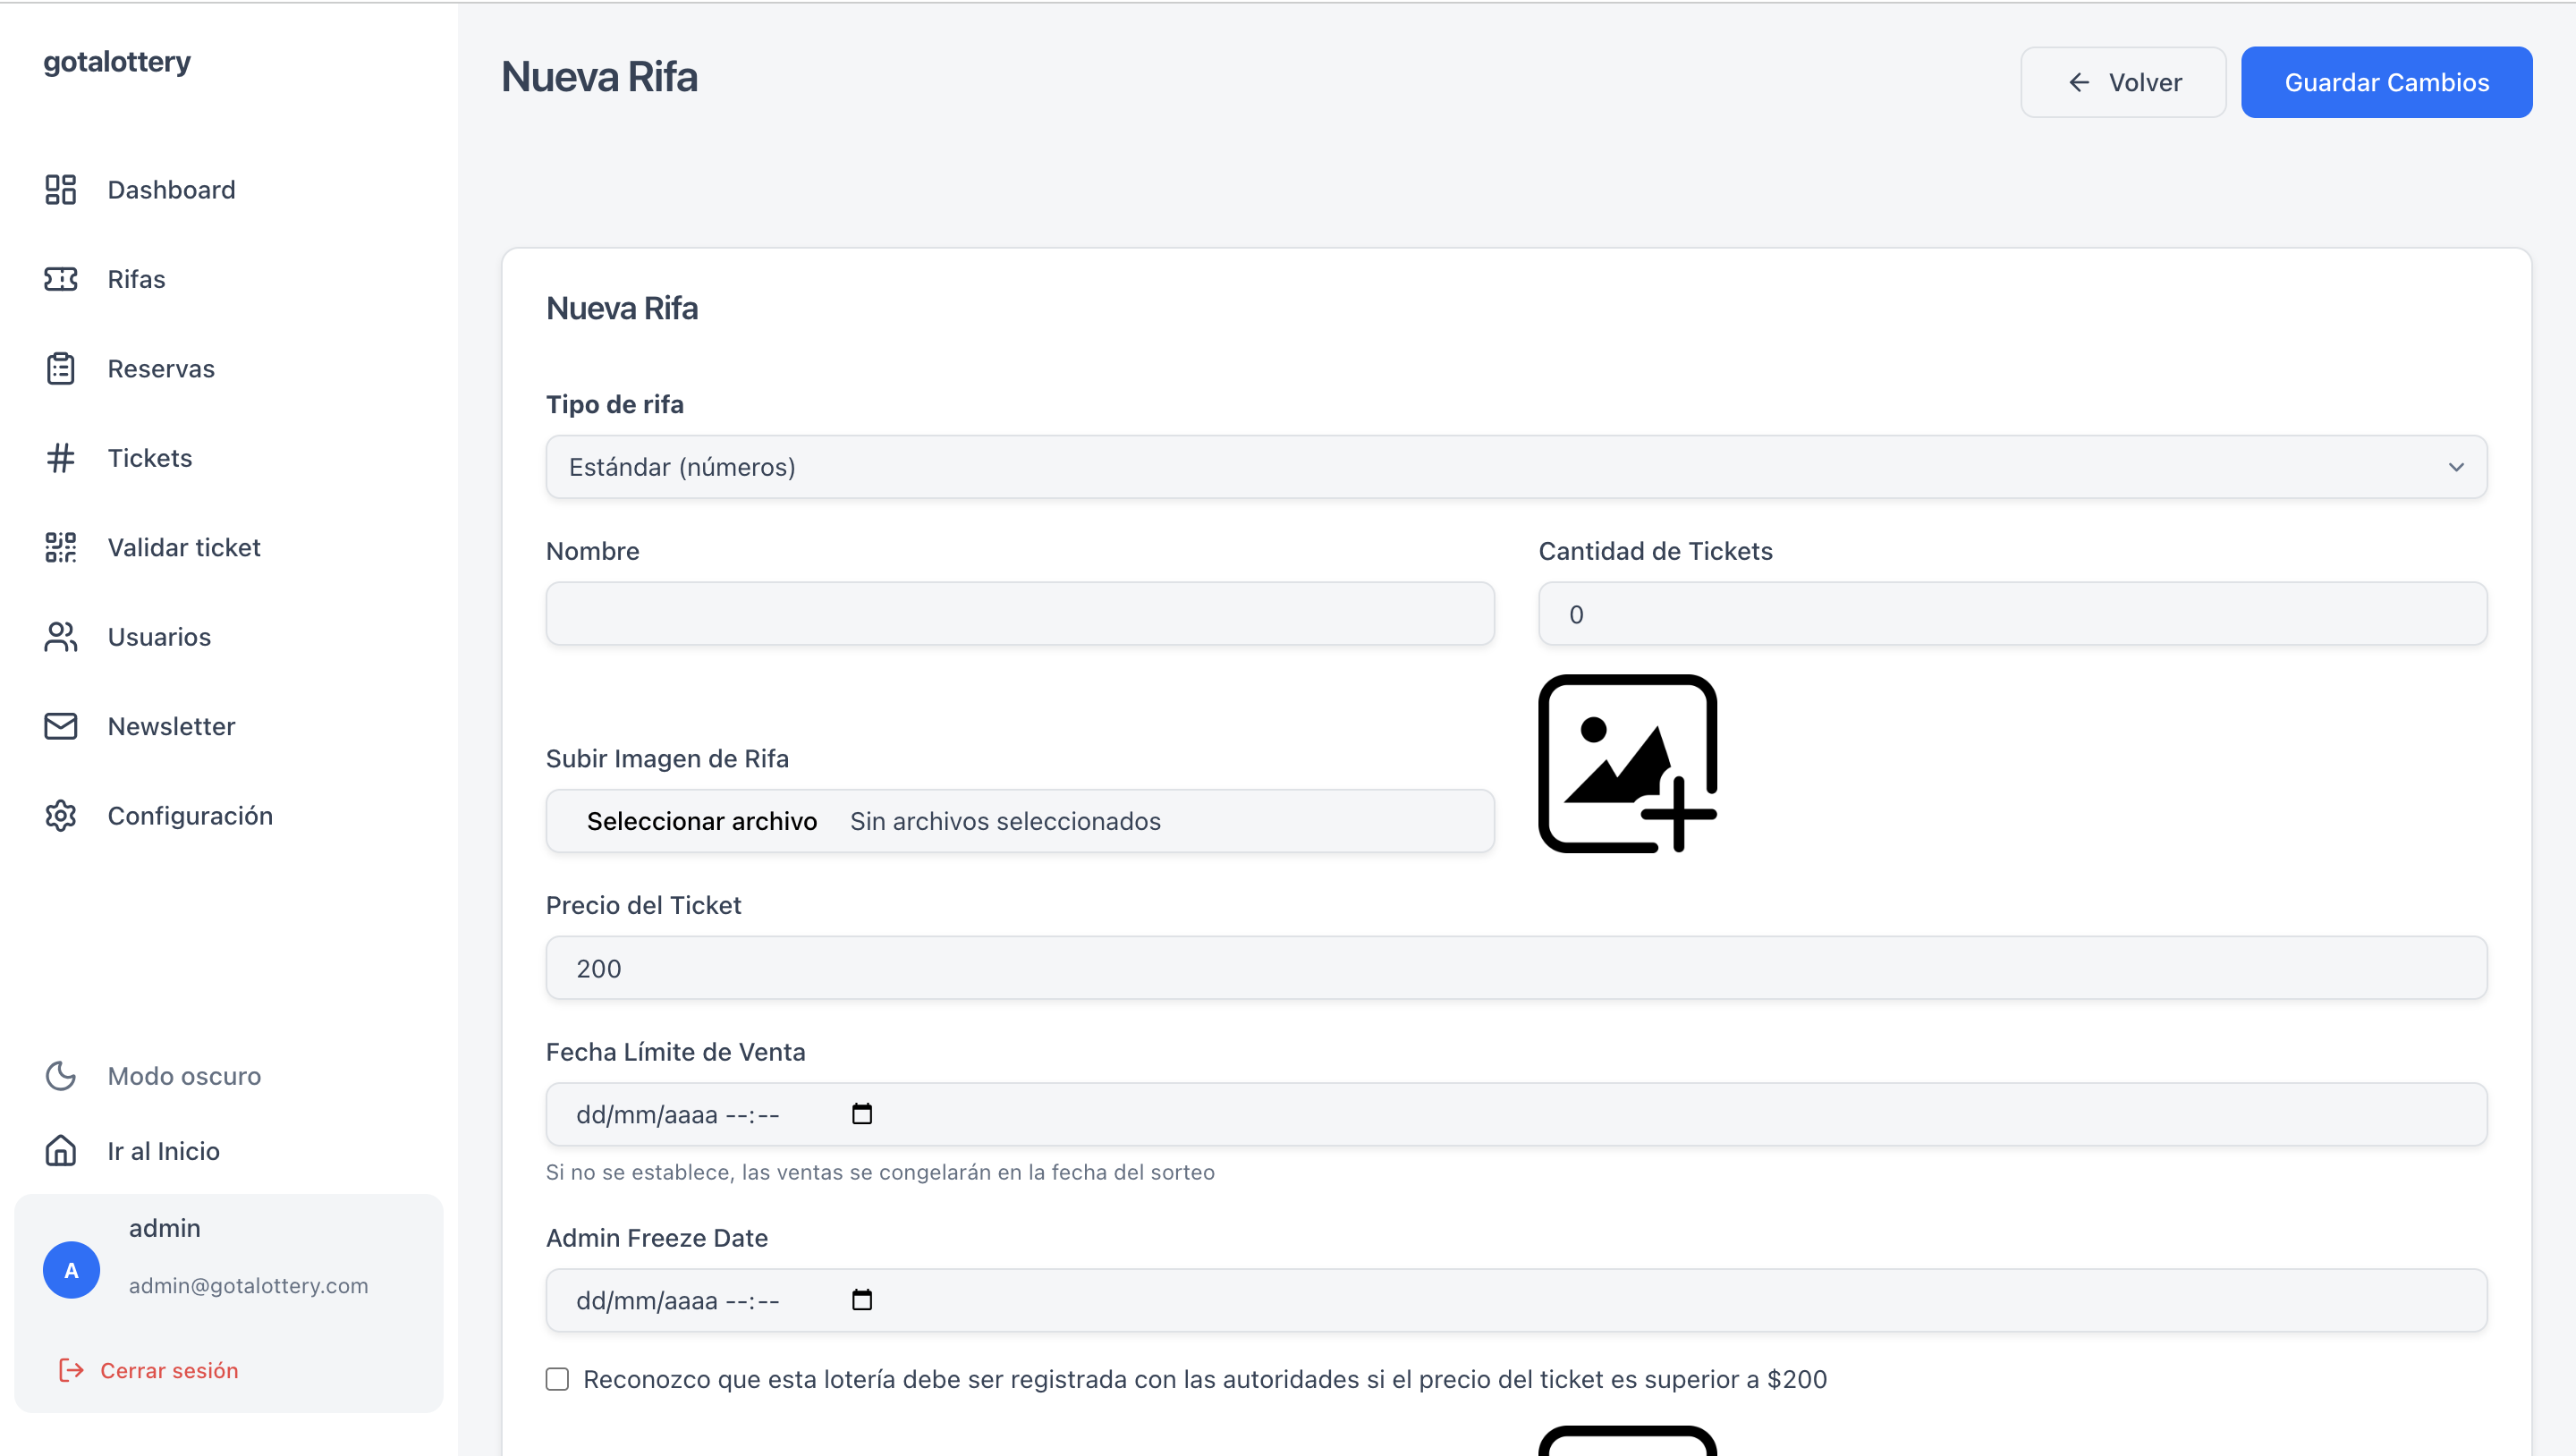Open Configuración settings page

pos(190,816)
